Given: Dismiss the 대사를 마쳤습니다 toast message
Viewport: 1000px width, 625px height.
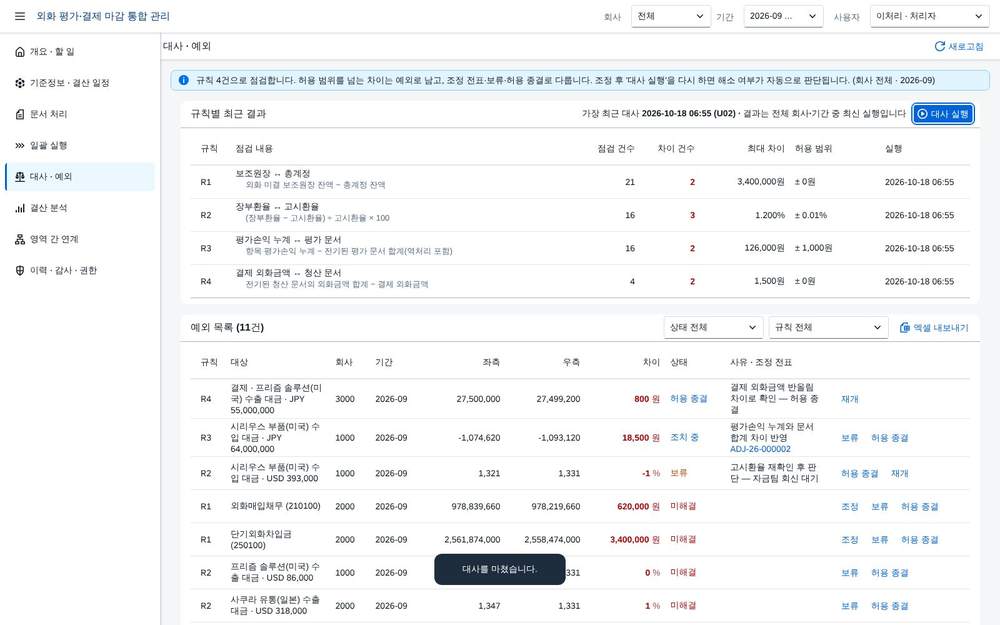Looking at the screenshot, I should click(500, 569).
